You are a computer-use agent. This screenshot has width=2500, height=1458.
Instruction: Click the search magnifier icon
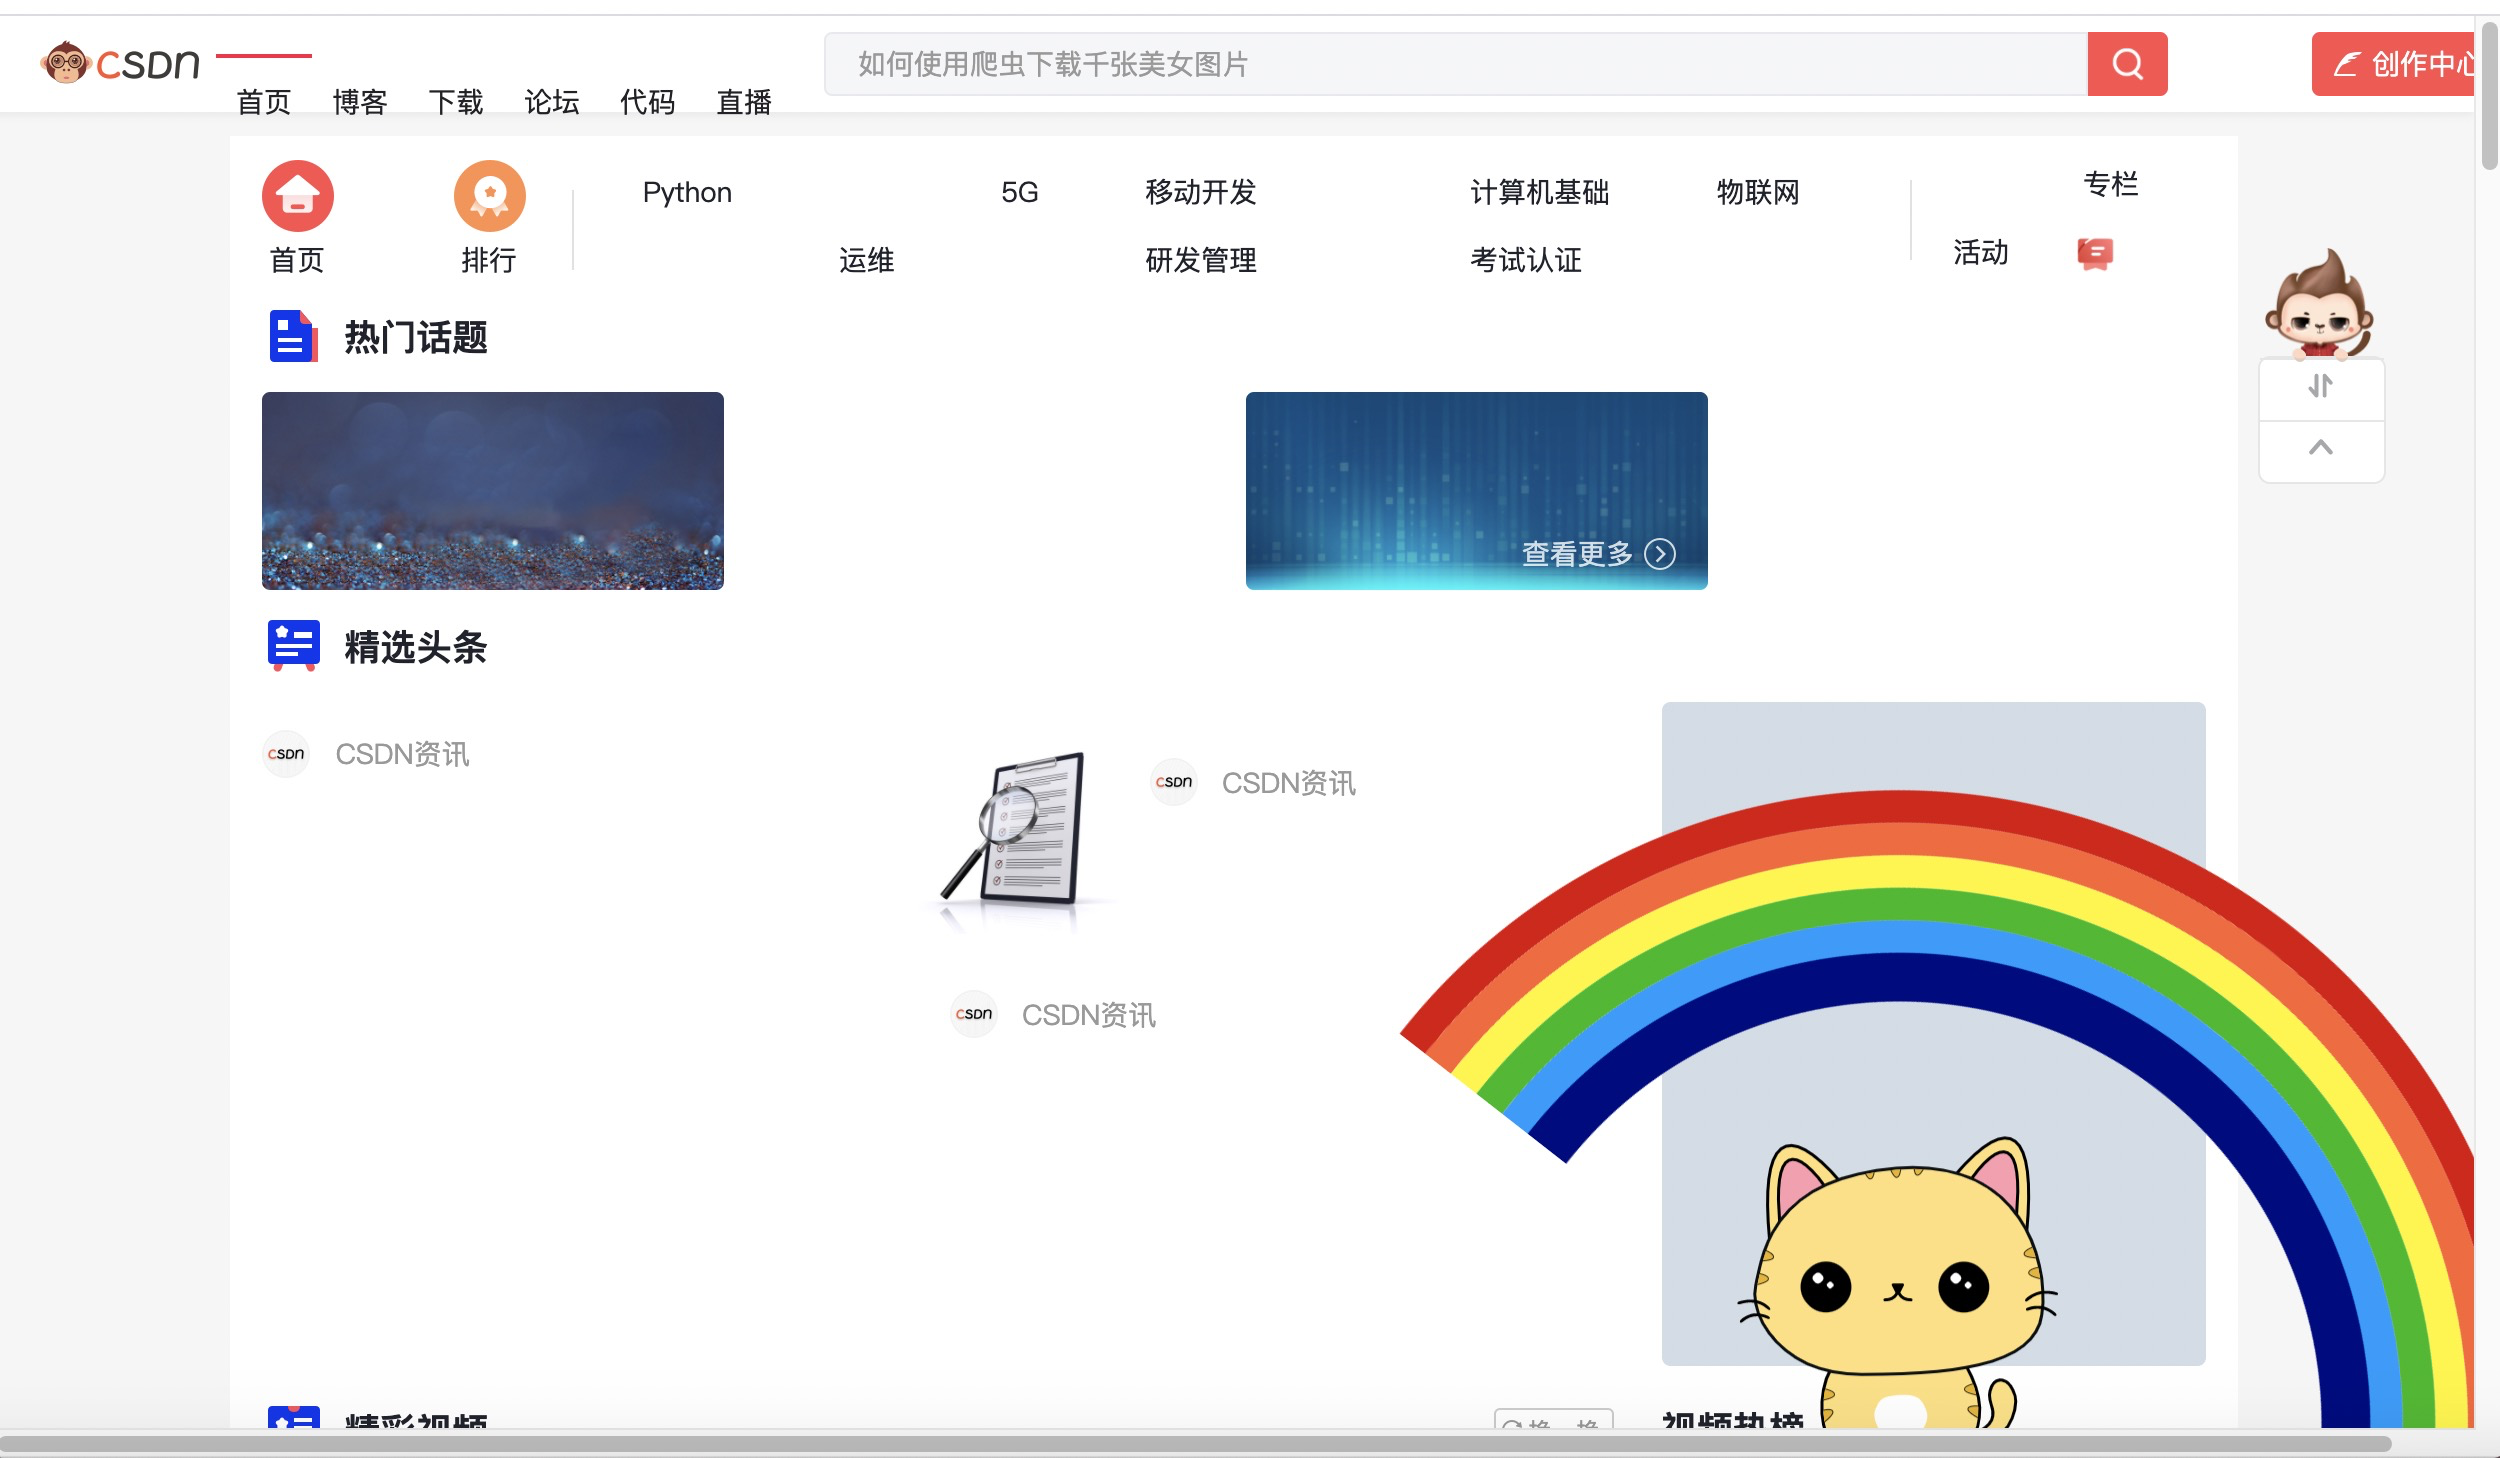click(2127, 63)
